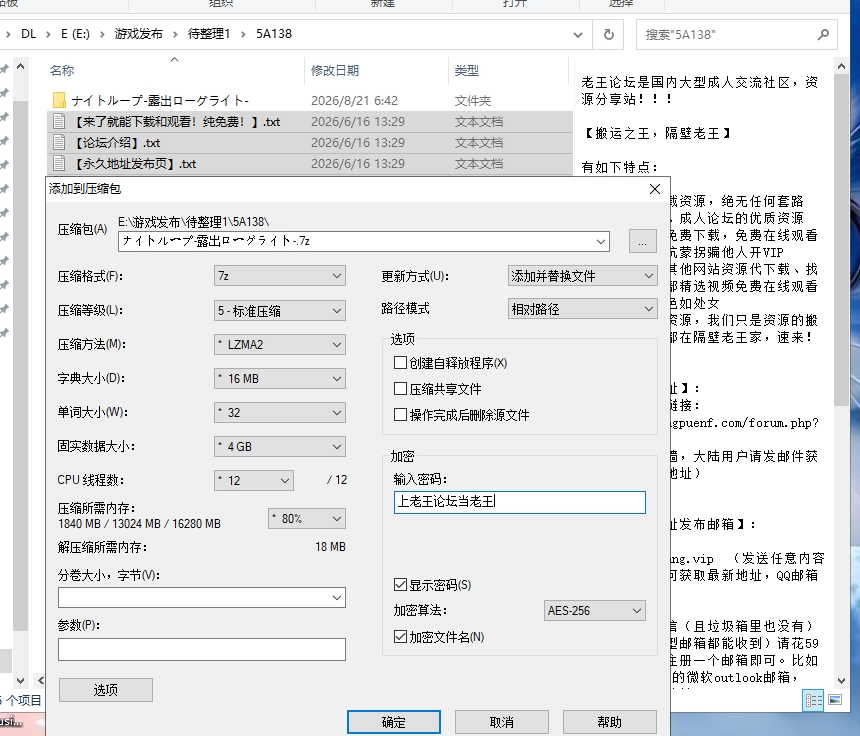Open archive name history dropdown
This screenshot has width=860, height=736.
[601, 241]
